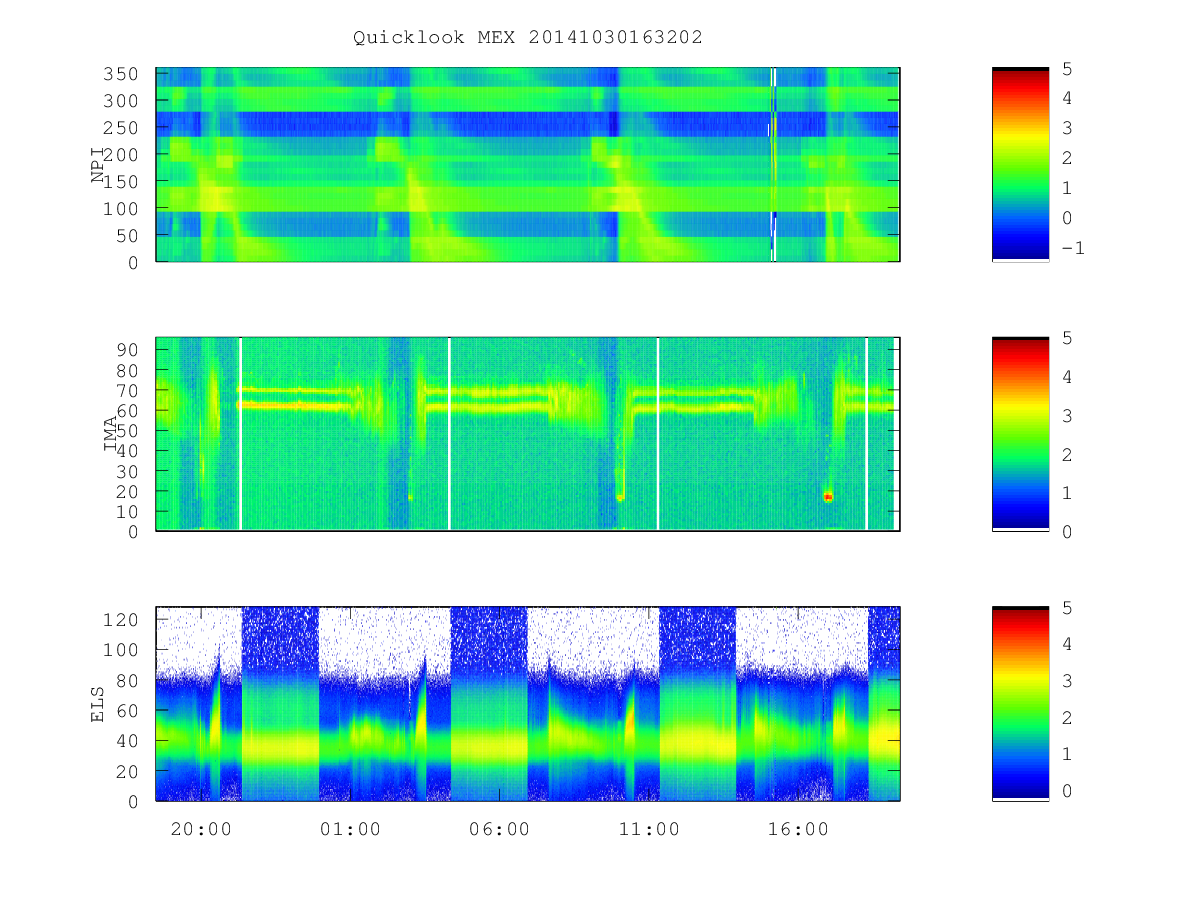The image size is (1200, 900).
Task: Click the 5 label on the IMA colorbar
Action: pyautogui.click(x=1067, y=337)
